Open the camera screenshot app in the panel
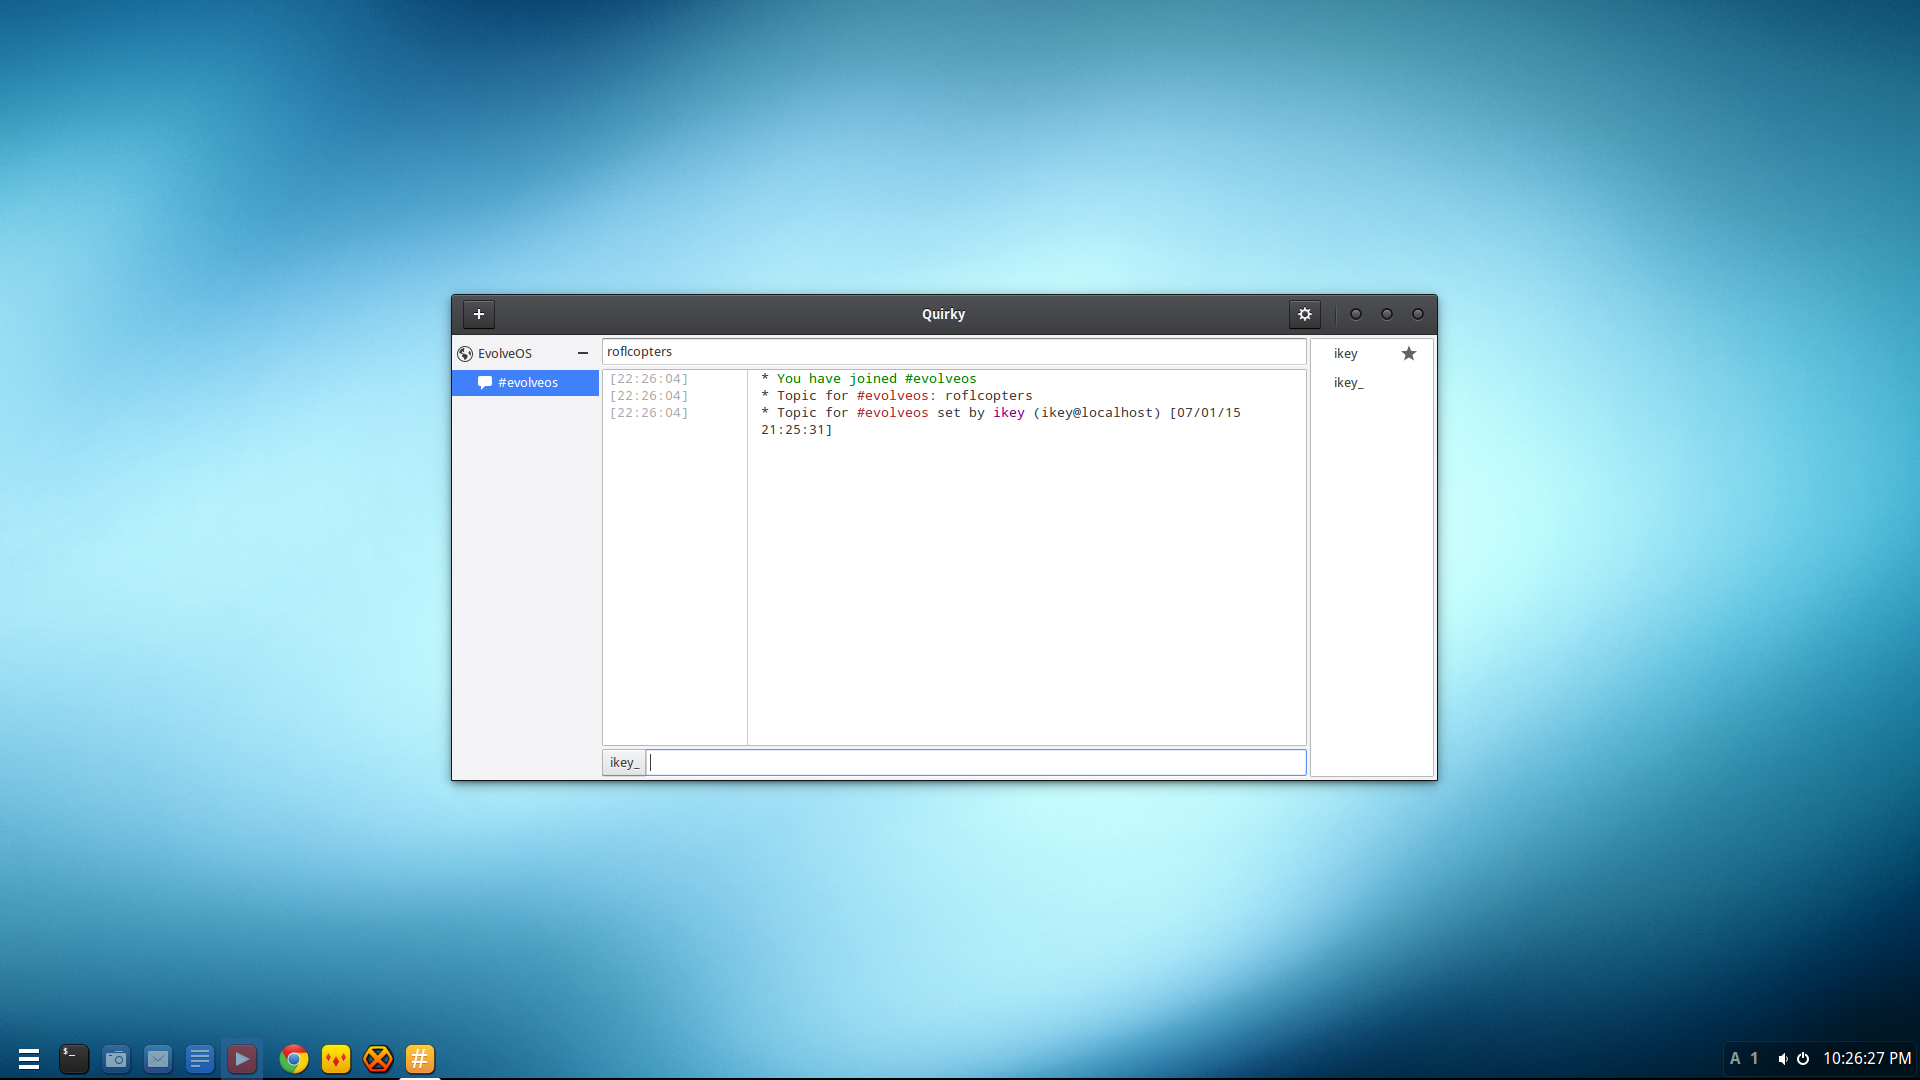This screenshot has width=1920, height=1080. point(116,1059)
